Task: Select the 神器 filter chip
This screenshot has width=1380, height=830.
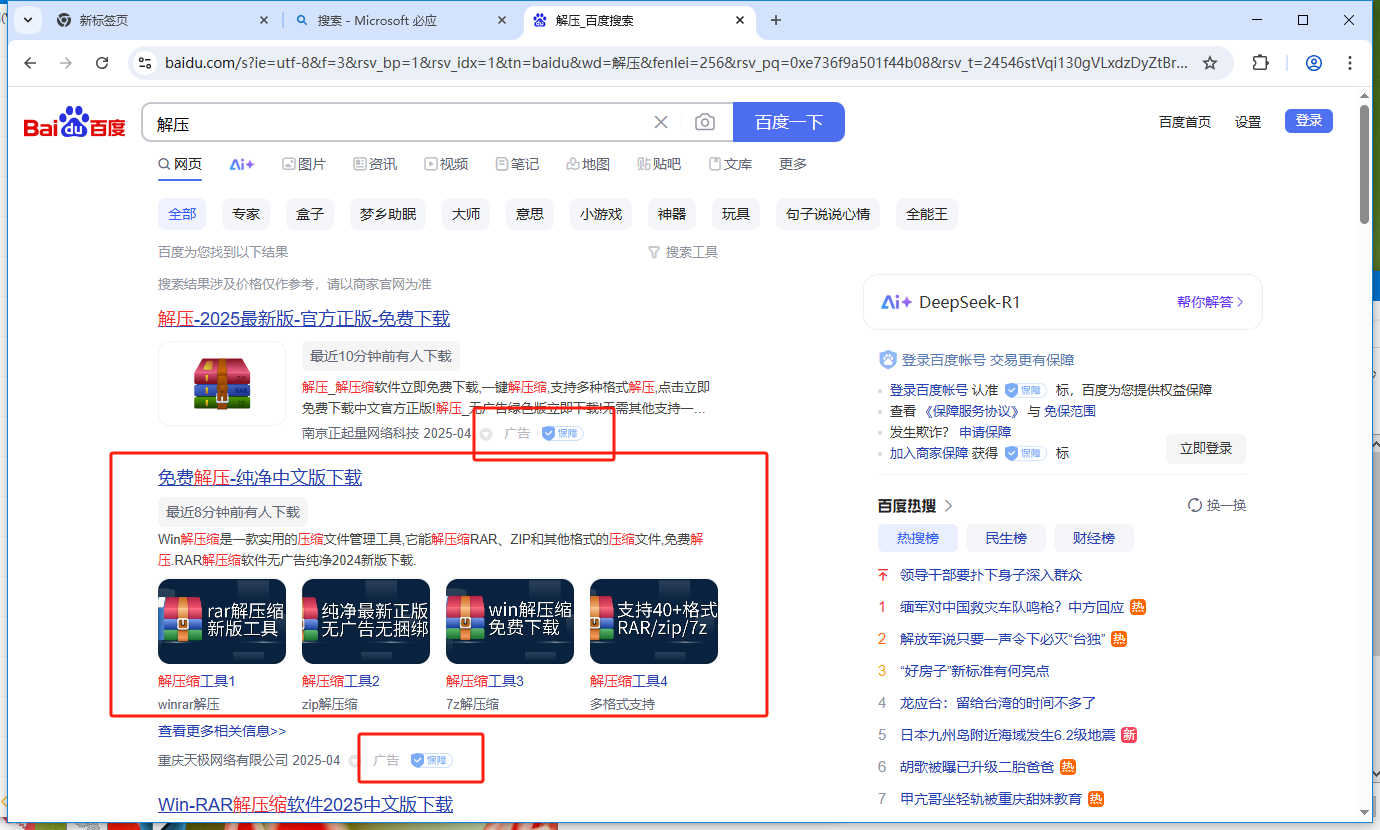Action: point(672,214)
